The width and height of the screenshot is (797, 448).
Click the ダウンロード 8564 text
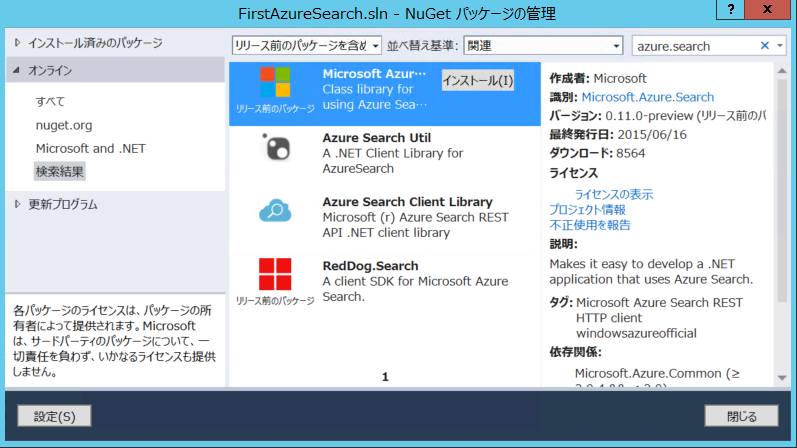click(597, 154)
